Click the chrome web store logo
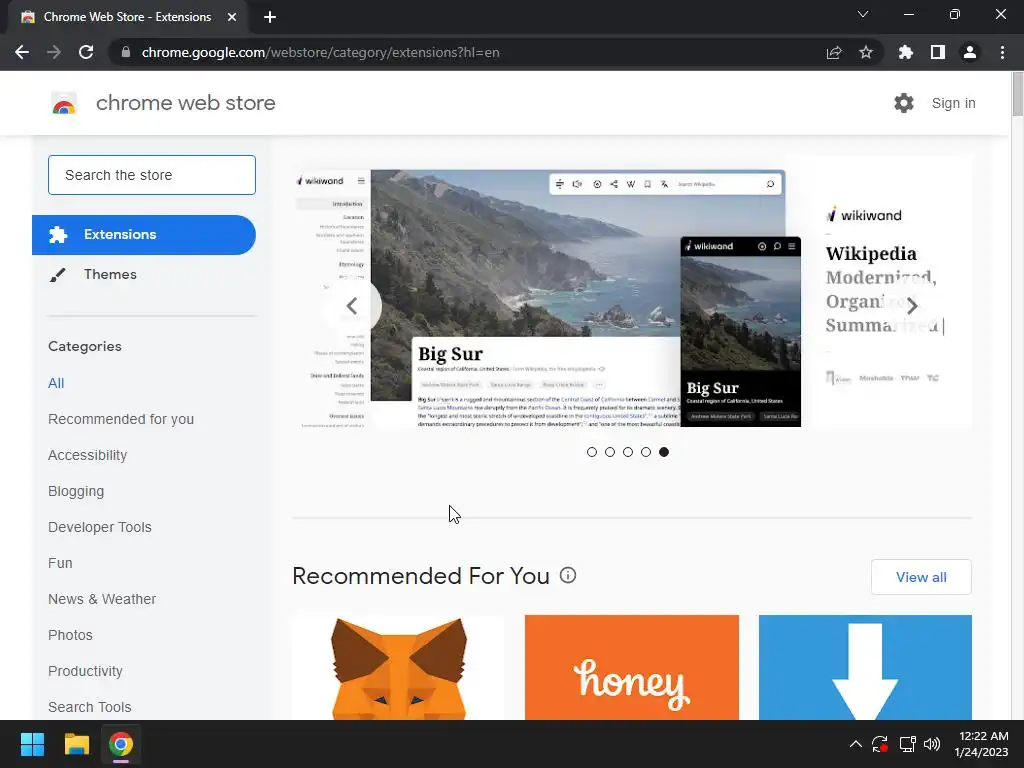 pyautogui.click(x=64, y=103)
